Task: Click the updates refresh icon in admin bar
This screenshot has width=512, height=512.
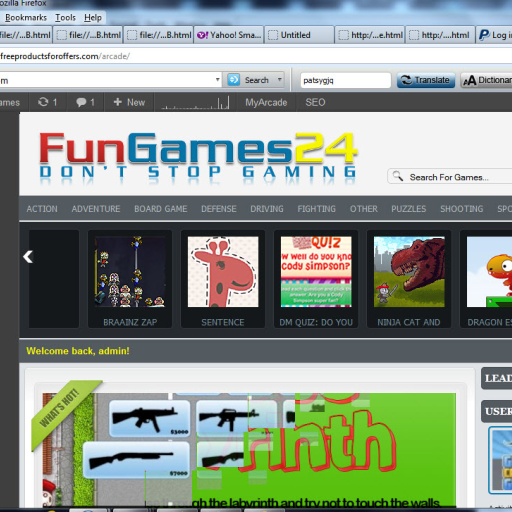Action: point(43,102)
